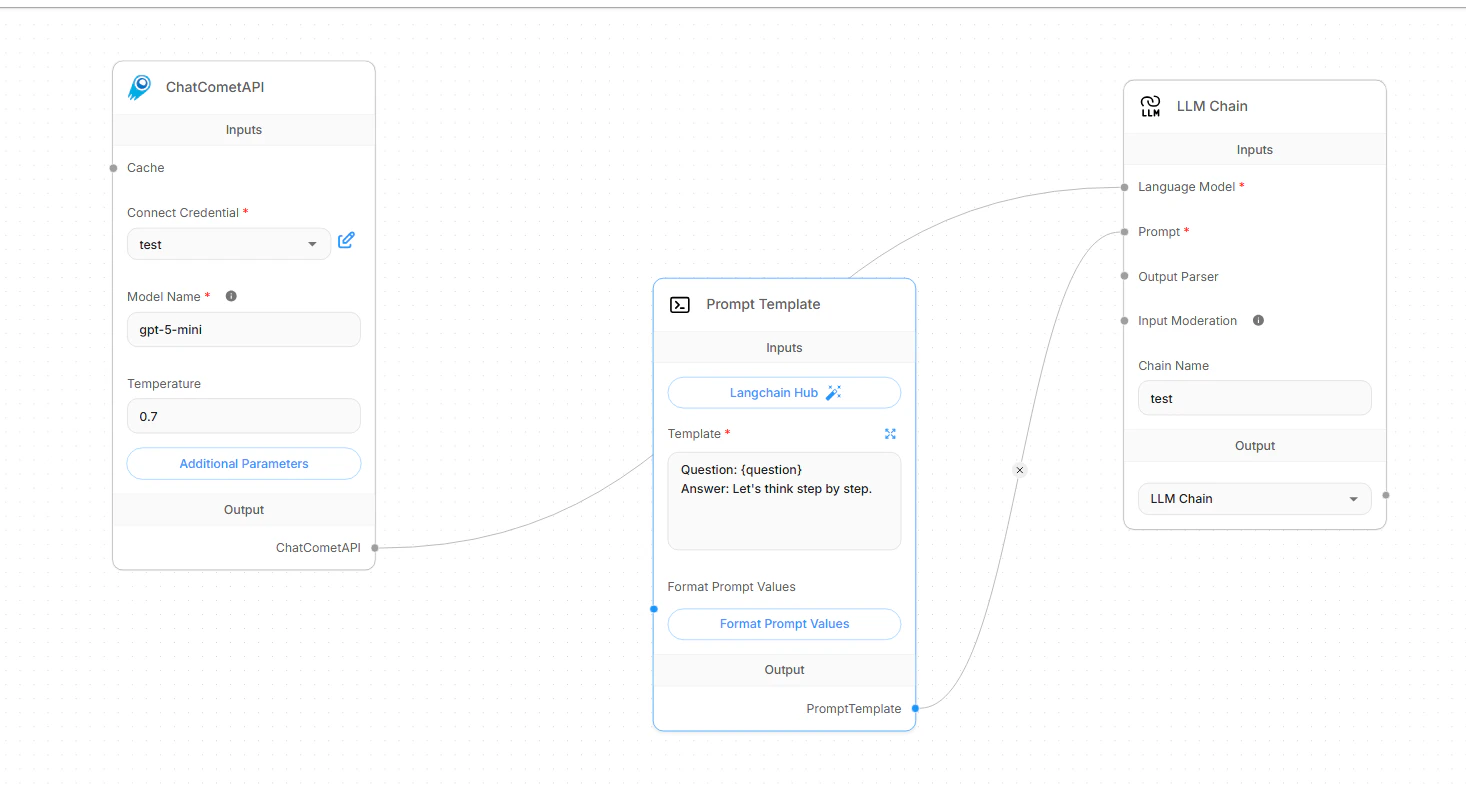Click the Temperature field showing 0.7

(x=243, y=416)
